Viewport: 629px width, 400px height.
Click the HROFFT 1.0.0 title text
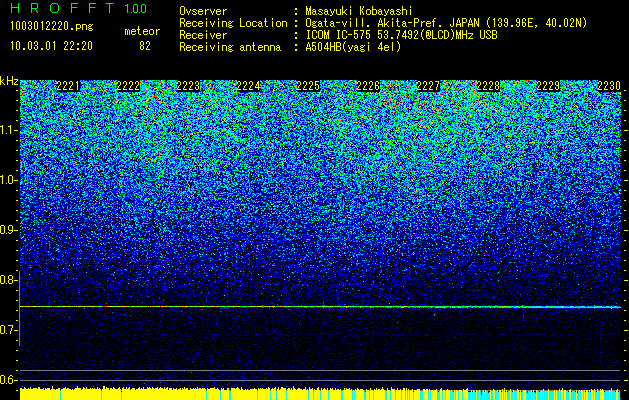[79, 8]
